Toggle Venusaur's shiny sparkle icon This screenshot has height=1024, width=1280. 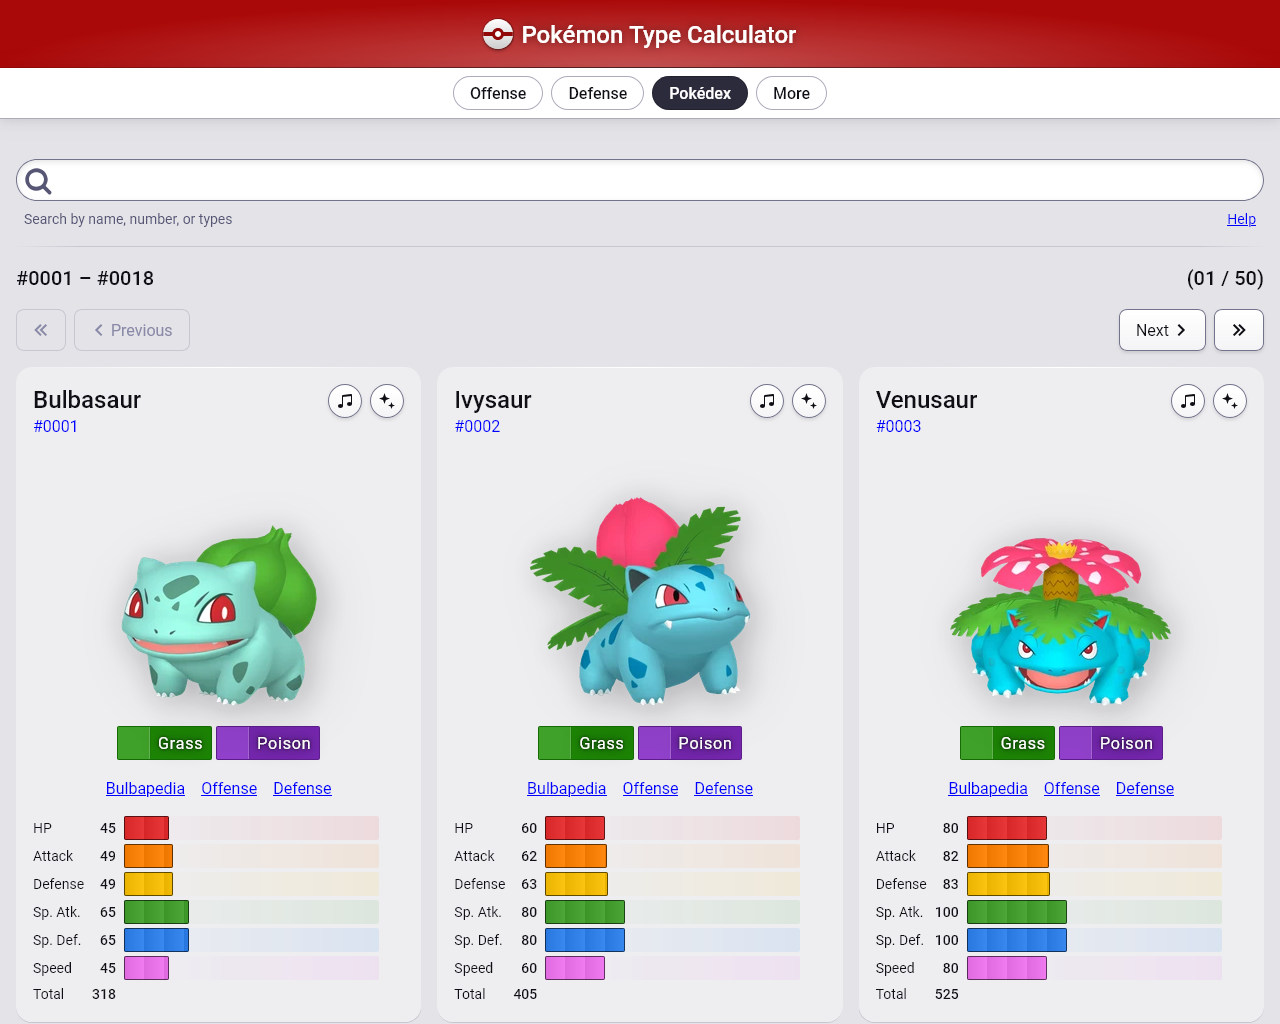click(x=1230, y=401)
